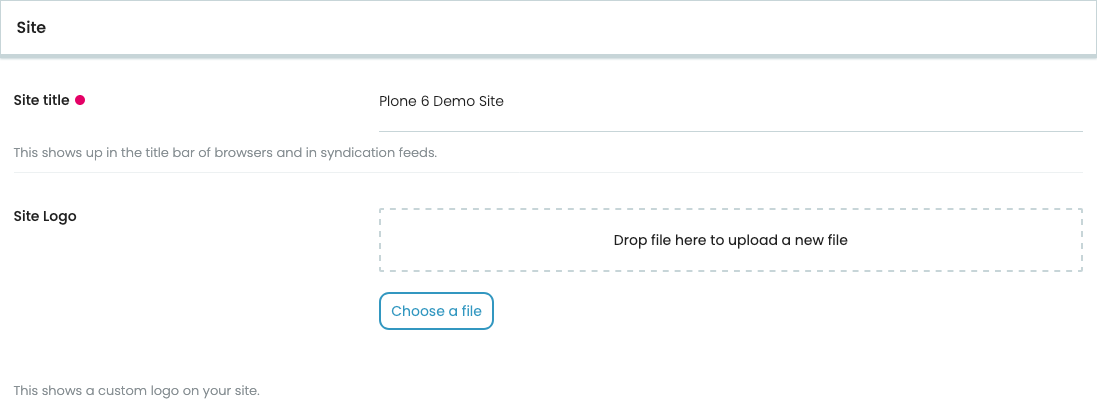Click the word 'Site' in the header

tap(31, 28)
